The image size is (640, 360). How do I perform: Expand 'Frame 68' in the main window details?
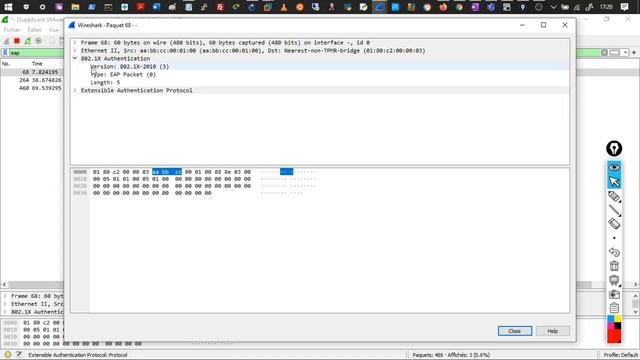tap(5, 296)
